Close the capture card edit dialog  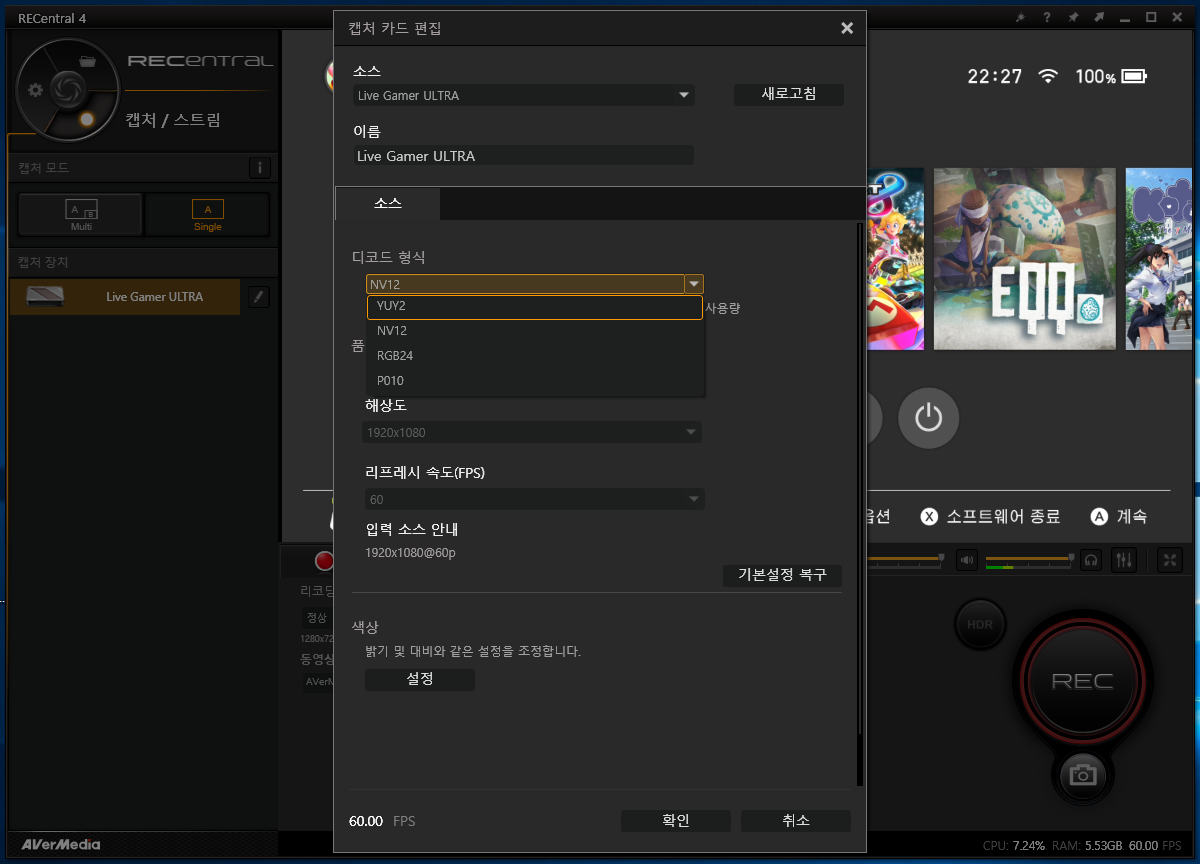pos(847,28)
